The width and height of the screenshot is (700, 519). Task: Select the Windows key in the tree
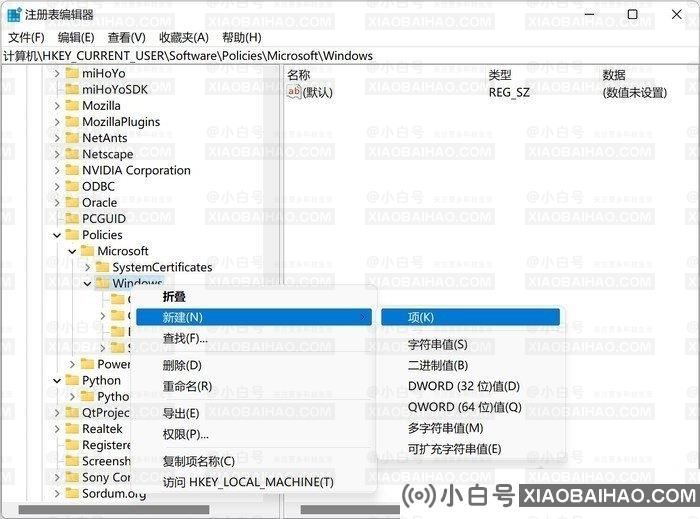click(x=137, y=283)
